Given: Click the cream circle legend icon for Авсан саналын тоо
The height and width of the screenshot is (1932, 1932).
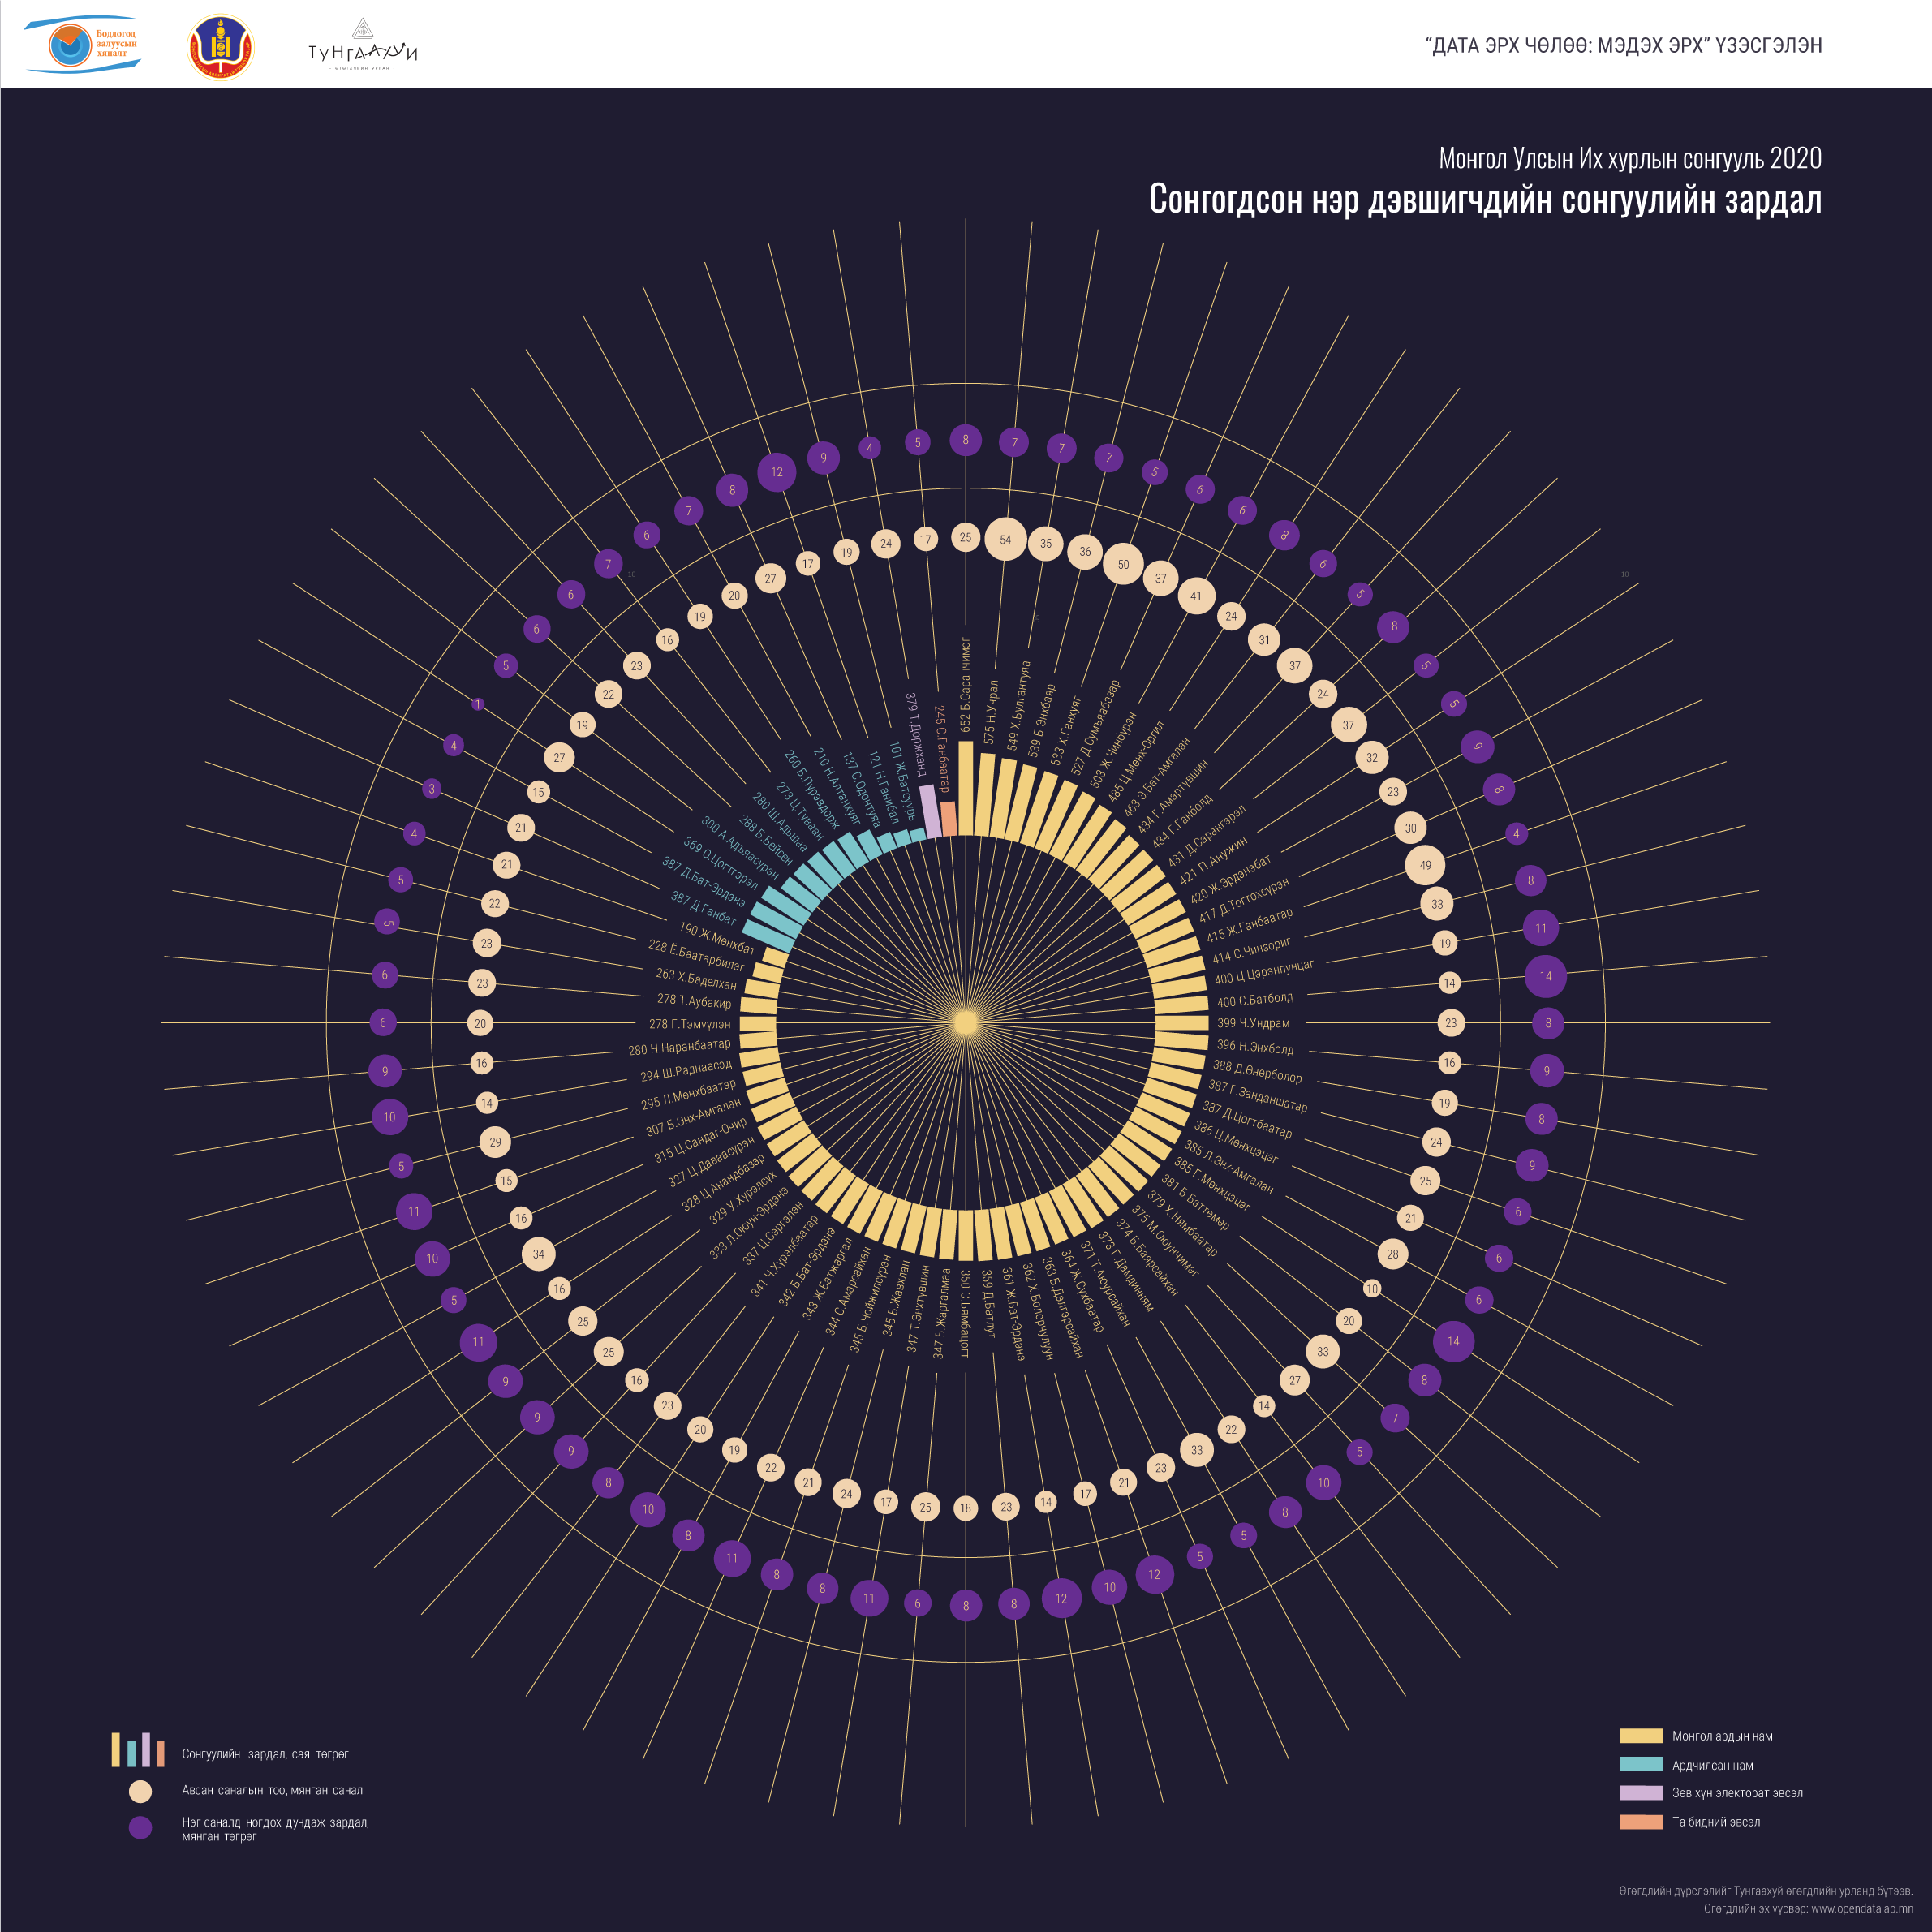Looking at the screenshot, I should [x=140, y=1790].
